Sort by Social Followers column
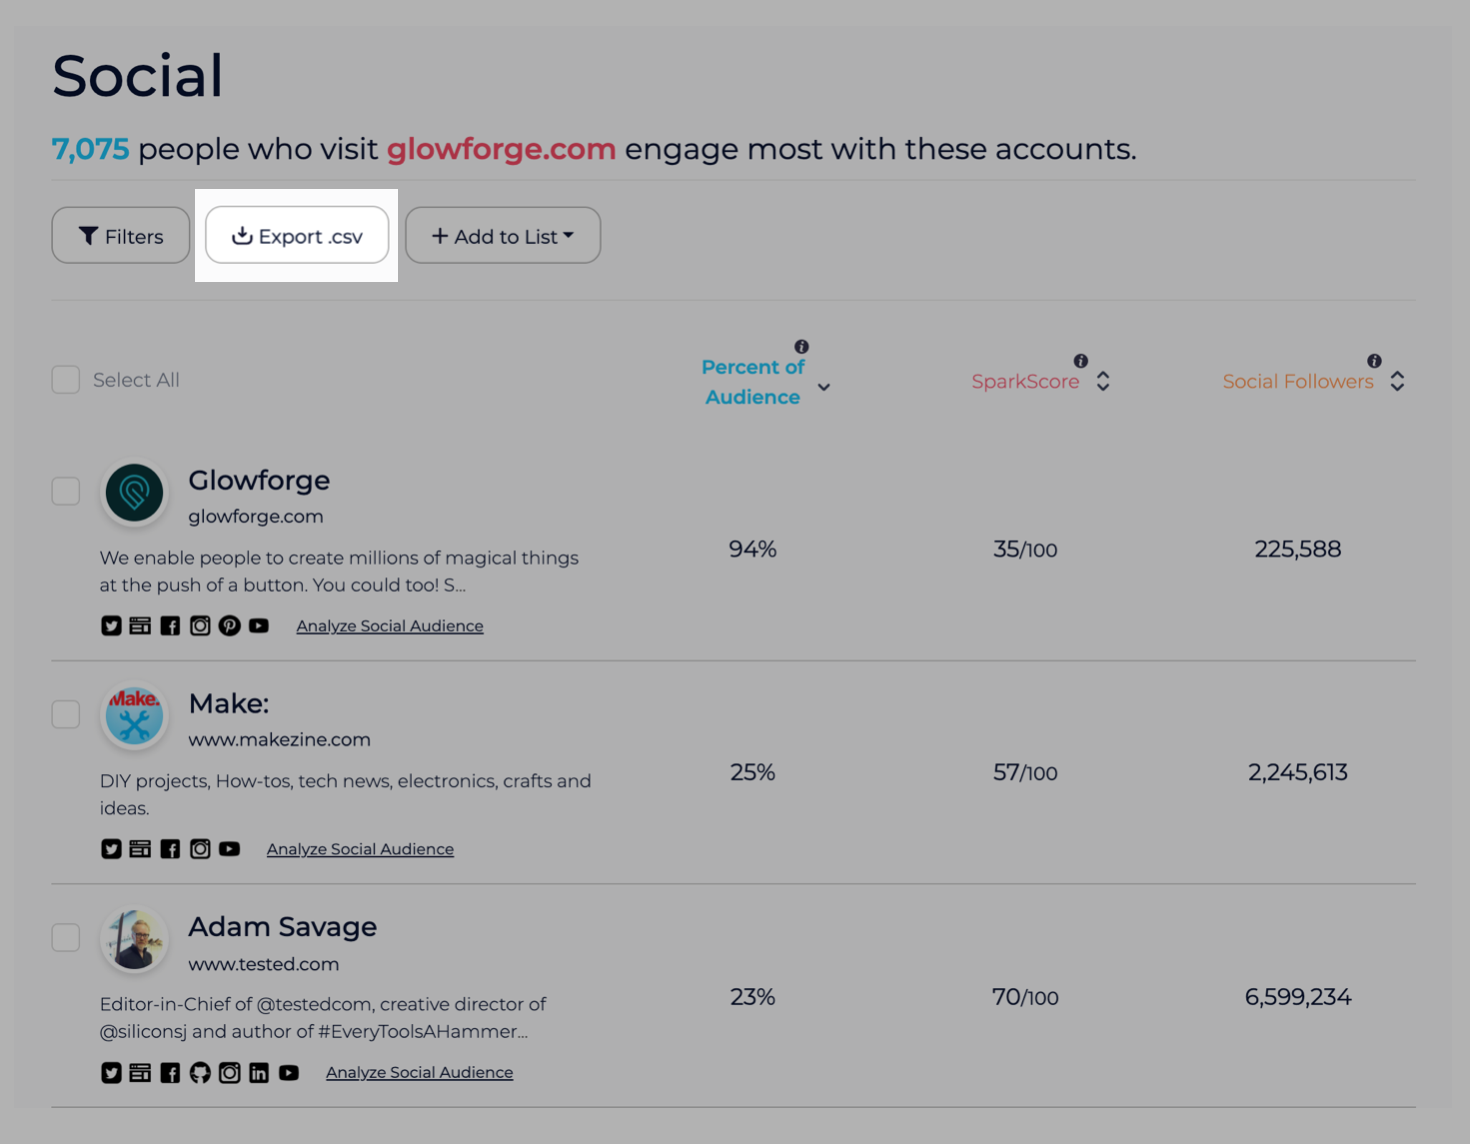The height and width of the screenshot is (1144, 1470). pos(1397,381)
